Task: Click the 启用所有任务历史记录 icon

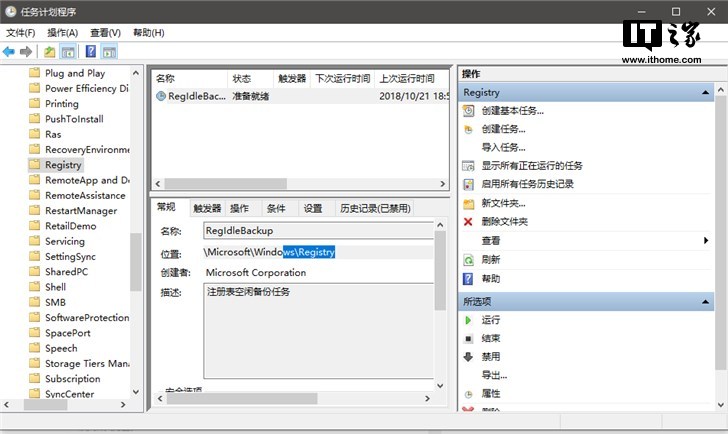Action: 468,184
